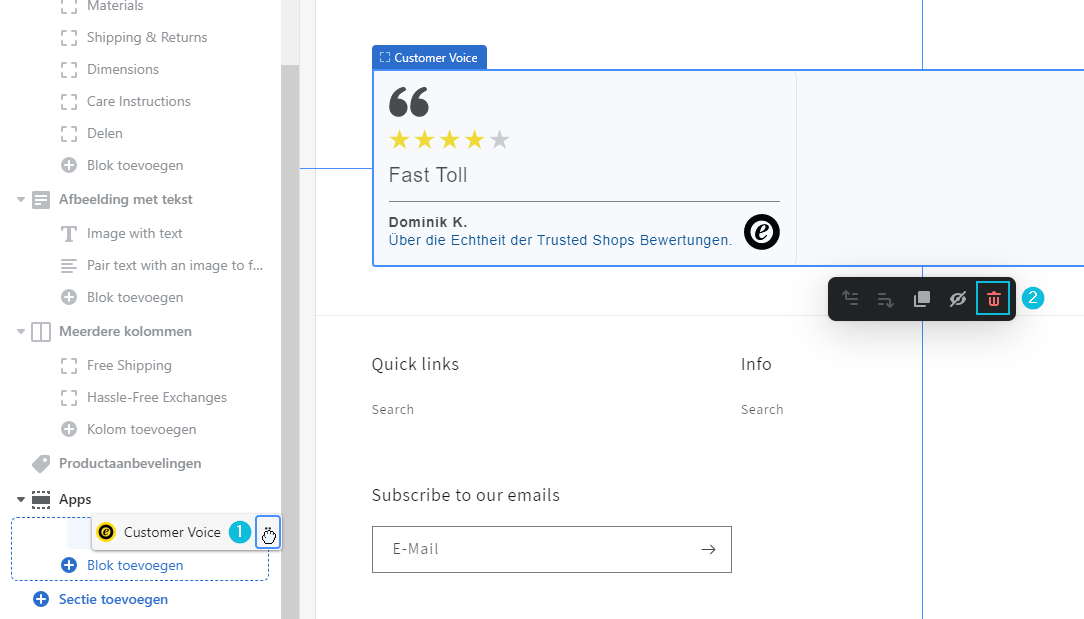Click the Subscribe to our emails heading
The height and width of the screenshot is (619, 1084).
coord(466,495)
